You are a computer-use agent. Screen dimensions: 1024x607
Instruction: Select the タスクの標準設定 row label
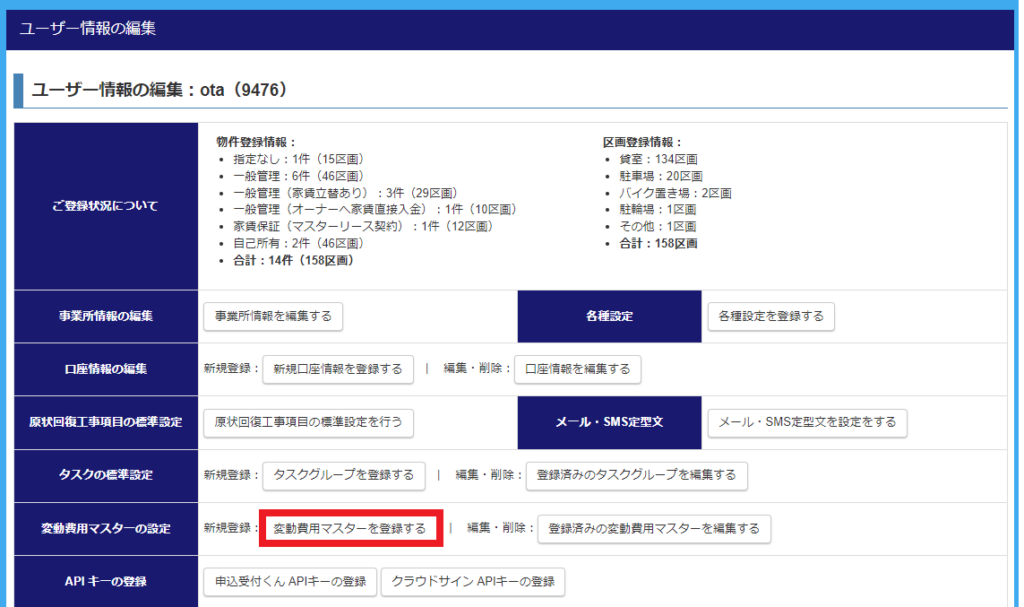coord(106,475)
